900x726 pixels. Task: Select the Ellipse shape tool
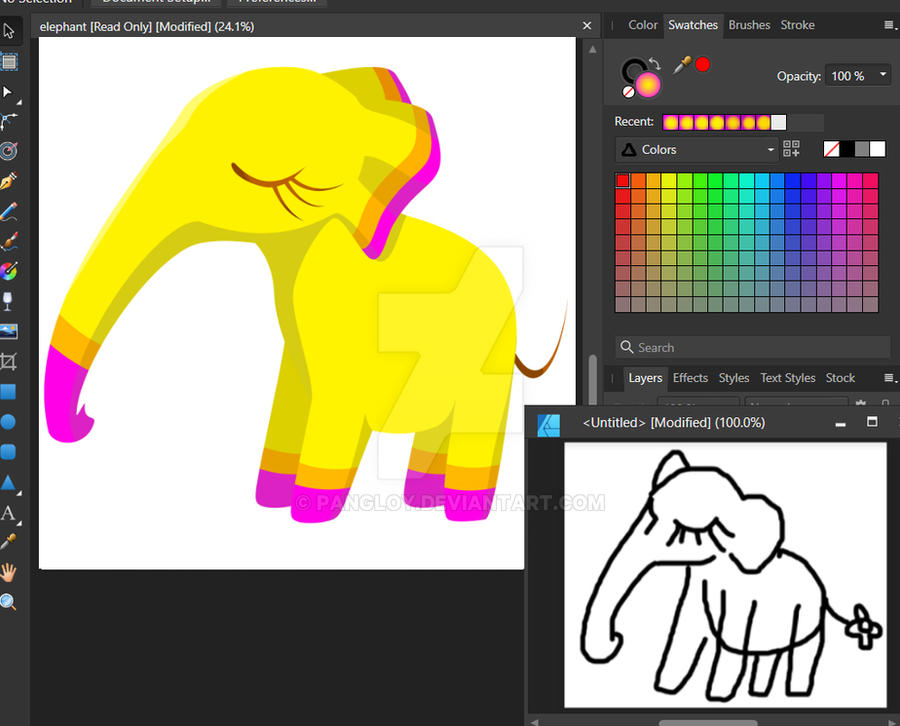click(8, 422)
